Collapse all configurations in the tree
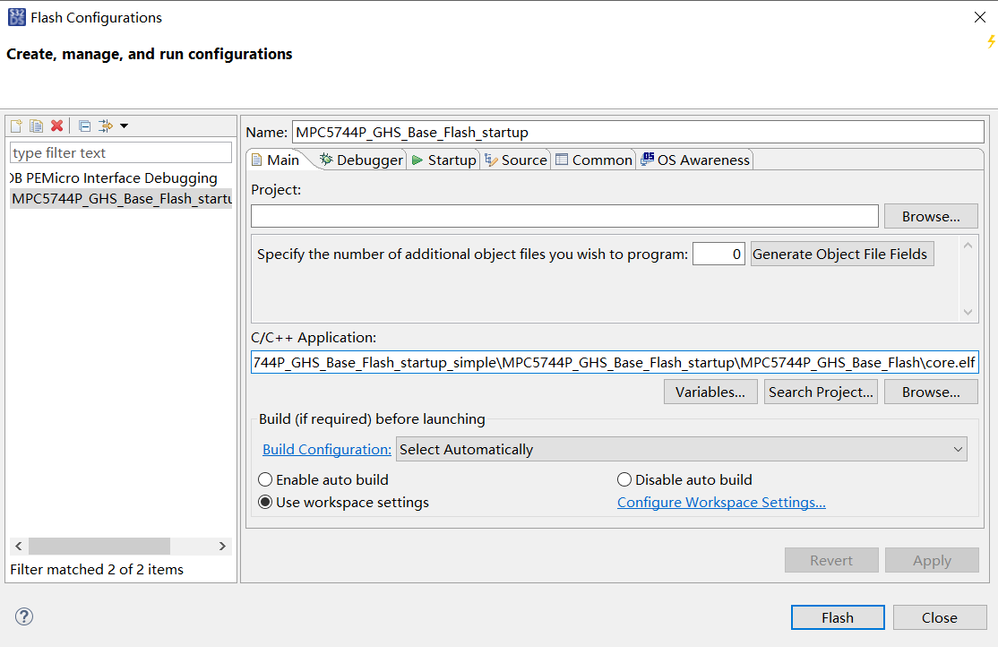Screen dimensions: 998x647 [85, 126]
